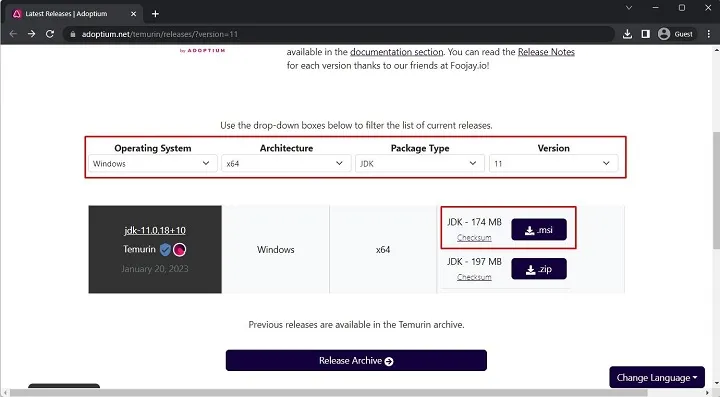Image resolution: width=720 pixels, height=397 pixels.
Task: Click the Adoptium logo
Action: pos(202,50)
